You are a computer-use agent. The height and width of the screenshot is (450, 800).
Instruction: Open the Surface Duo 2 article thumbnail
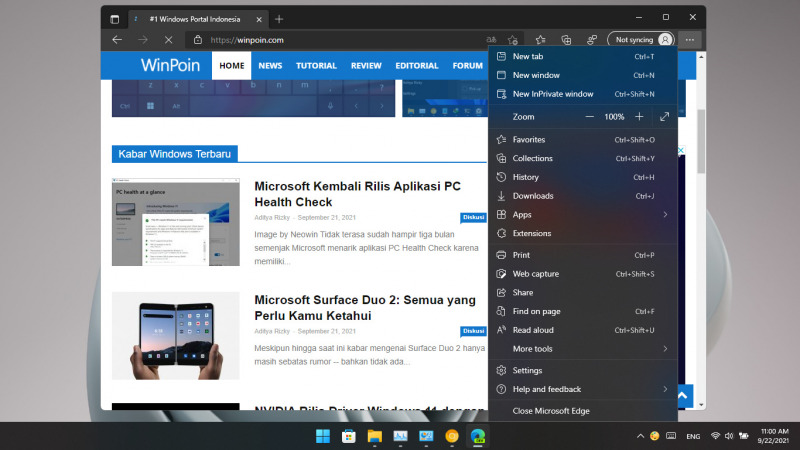[176, 336]
